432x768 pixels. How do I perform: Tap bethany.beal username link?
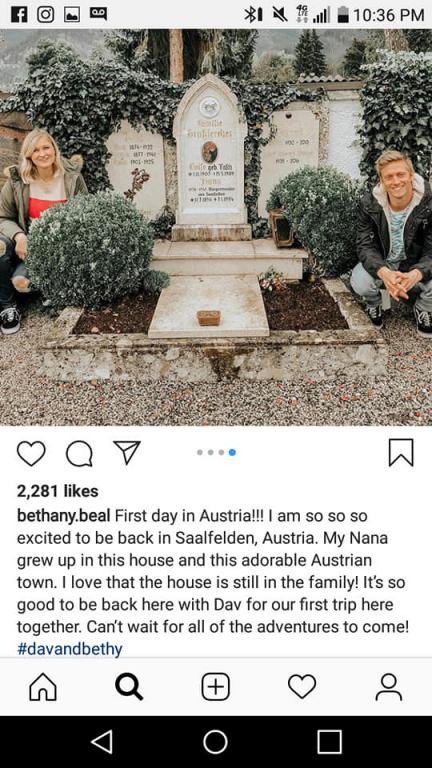pyautogui.click(x=64, y=516)
